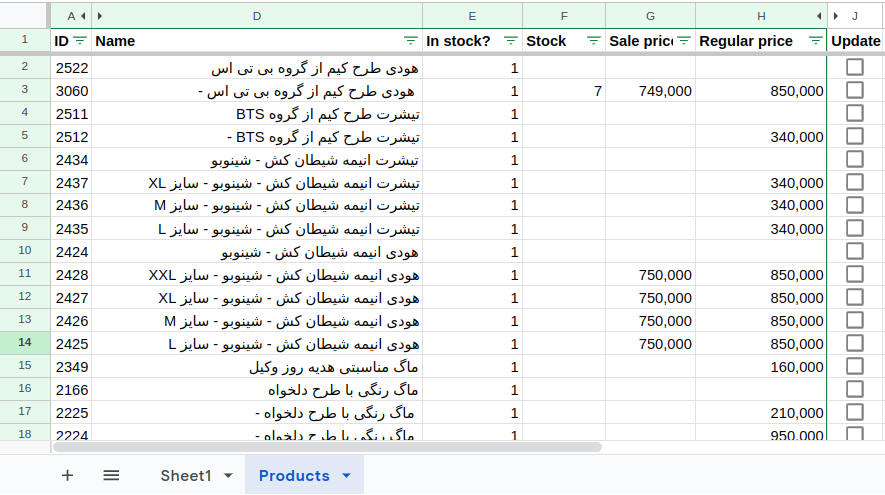
Task: Select column G header
Action: coord(650,16)
